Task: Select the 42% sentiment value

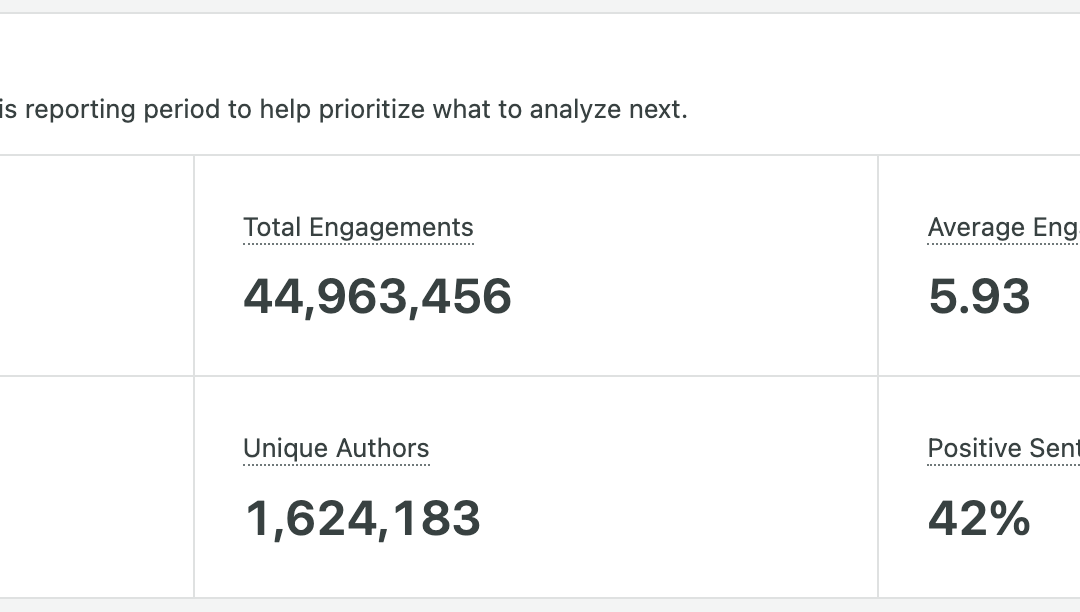Action: coord(979,518)
